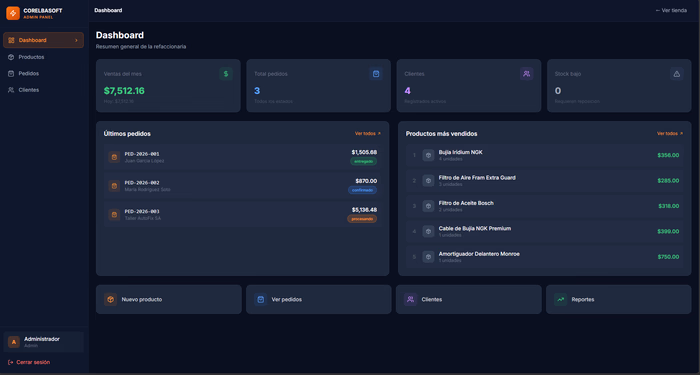Click the Dashboard grid icon in sidebar
The width and height of the screenshot is (700, 375).
point(11,40)
